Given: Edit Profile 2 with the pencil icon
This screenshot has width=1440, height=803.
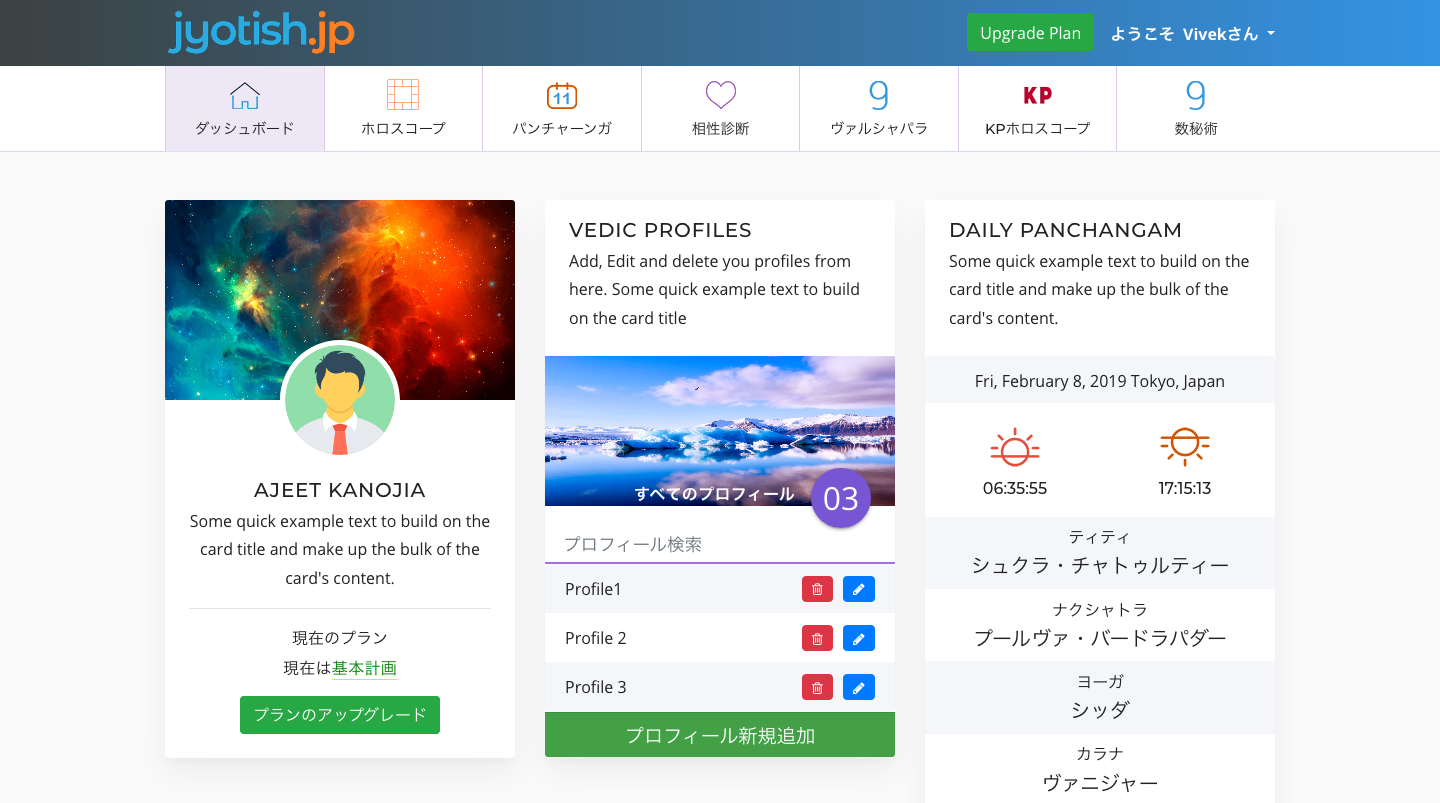Looking at the screenshot, I should 858,638.
